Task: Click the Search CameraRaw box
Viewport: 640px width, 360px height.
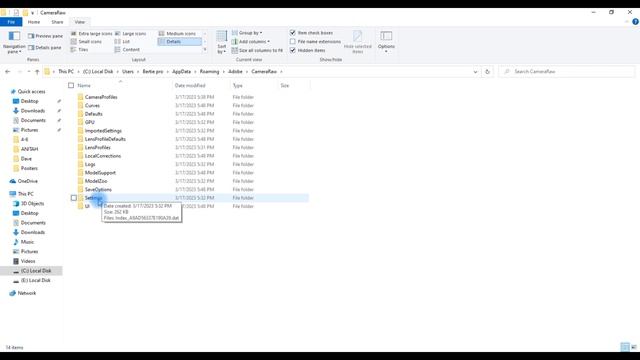Action: tap(567, 71)
